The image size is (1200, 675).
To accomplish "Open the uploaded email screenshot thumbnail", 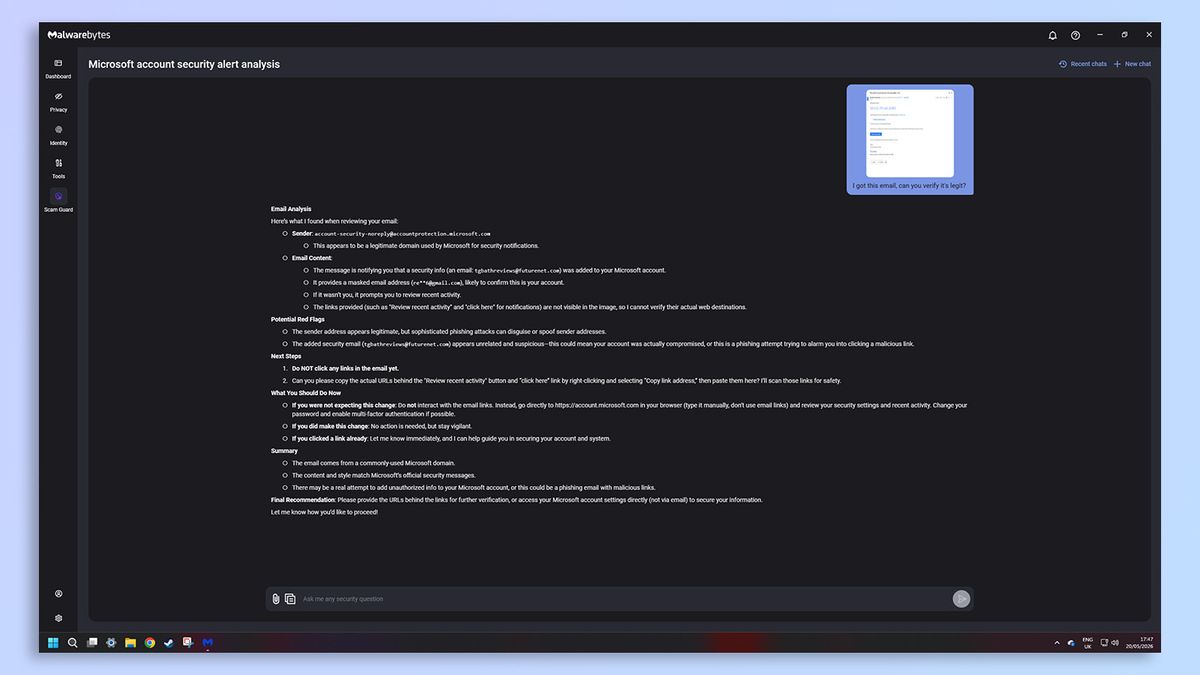I will (x=910, y=133).
